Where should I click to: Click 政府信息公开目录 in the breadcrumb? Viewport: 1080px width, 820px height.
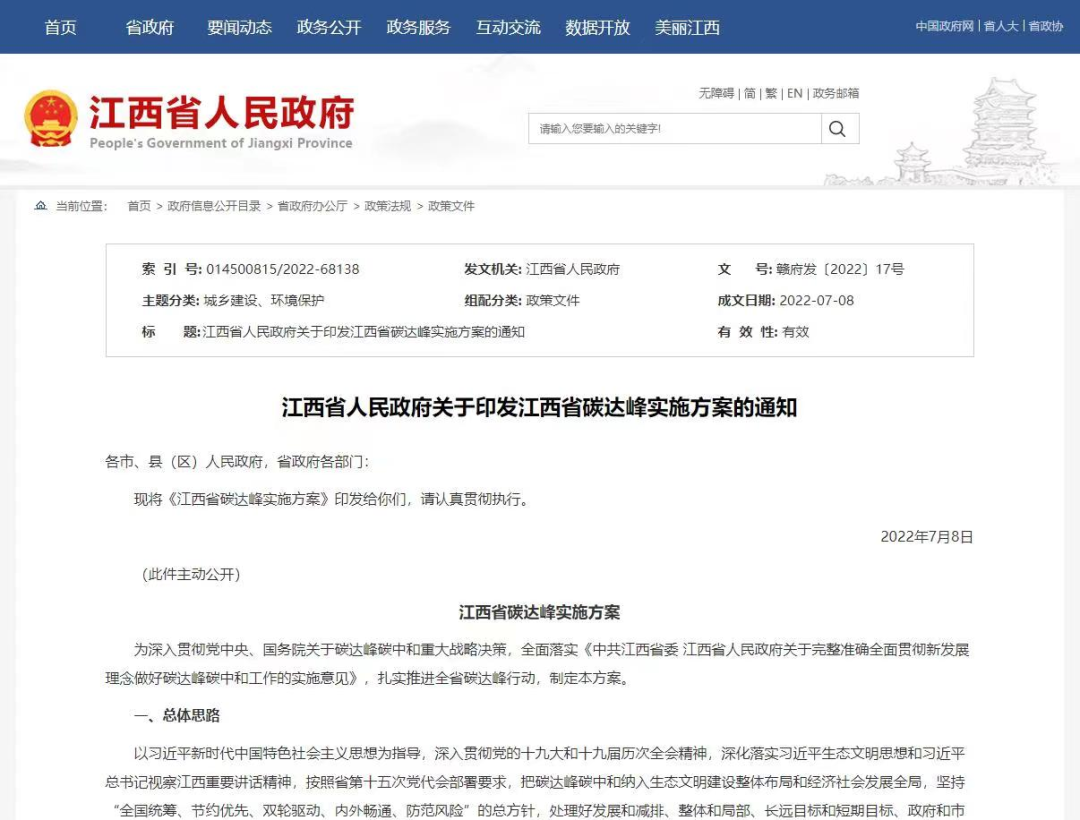pyautogui.click(x=214, y=206)
